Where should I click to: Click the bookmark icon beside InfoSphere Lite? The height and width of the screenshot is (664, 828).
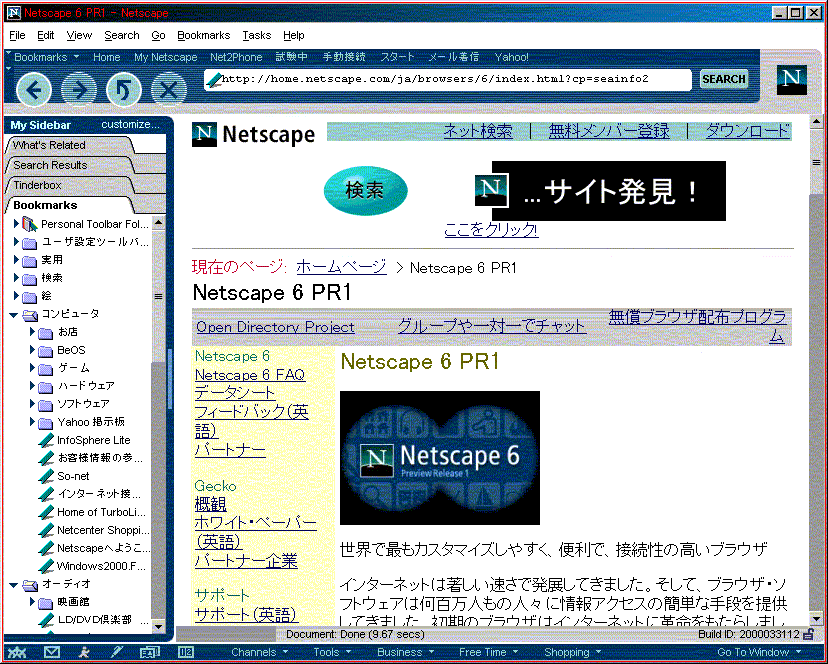pyautogui.click(x=46, y=441)
